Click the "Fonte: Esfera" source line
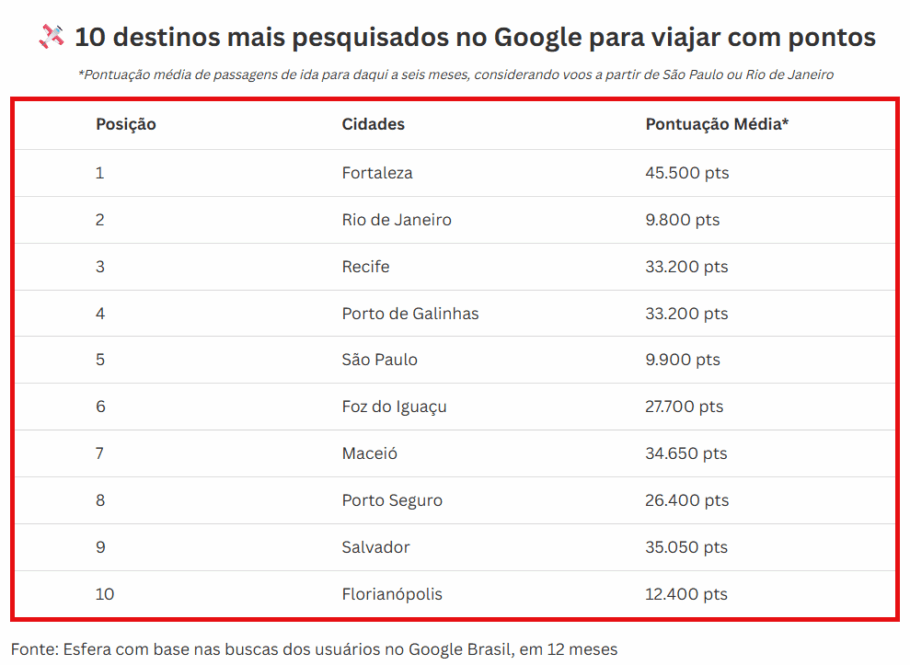The image size is (910, 665). 314,649
